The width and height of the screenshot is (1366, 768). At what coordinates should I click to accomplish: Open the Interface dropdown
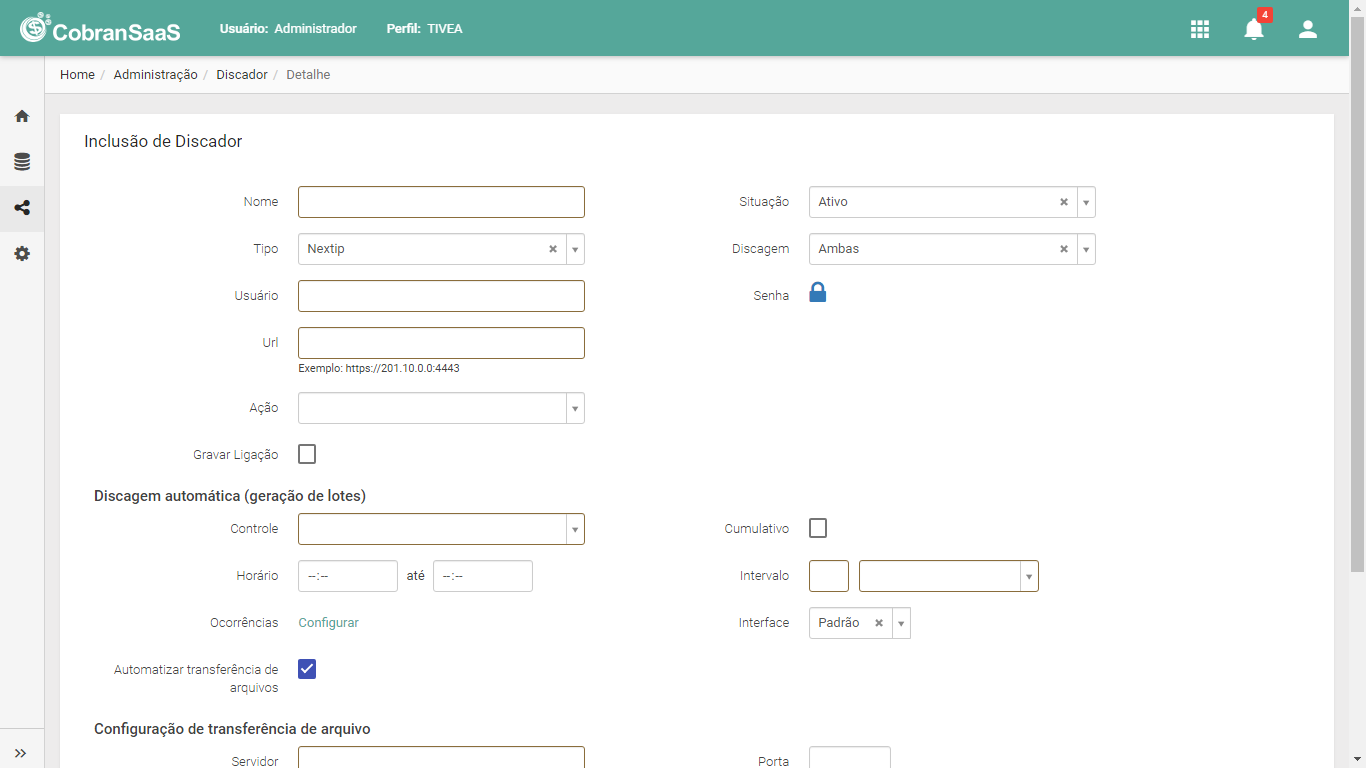tap(901, 623)
